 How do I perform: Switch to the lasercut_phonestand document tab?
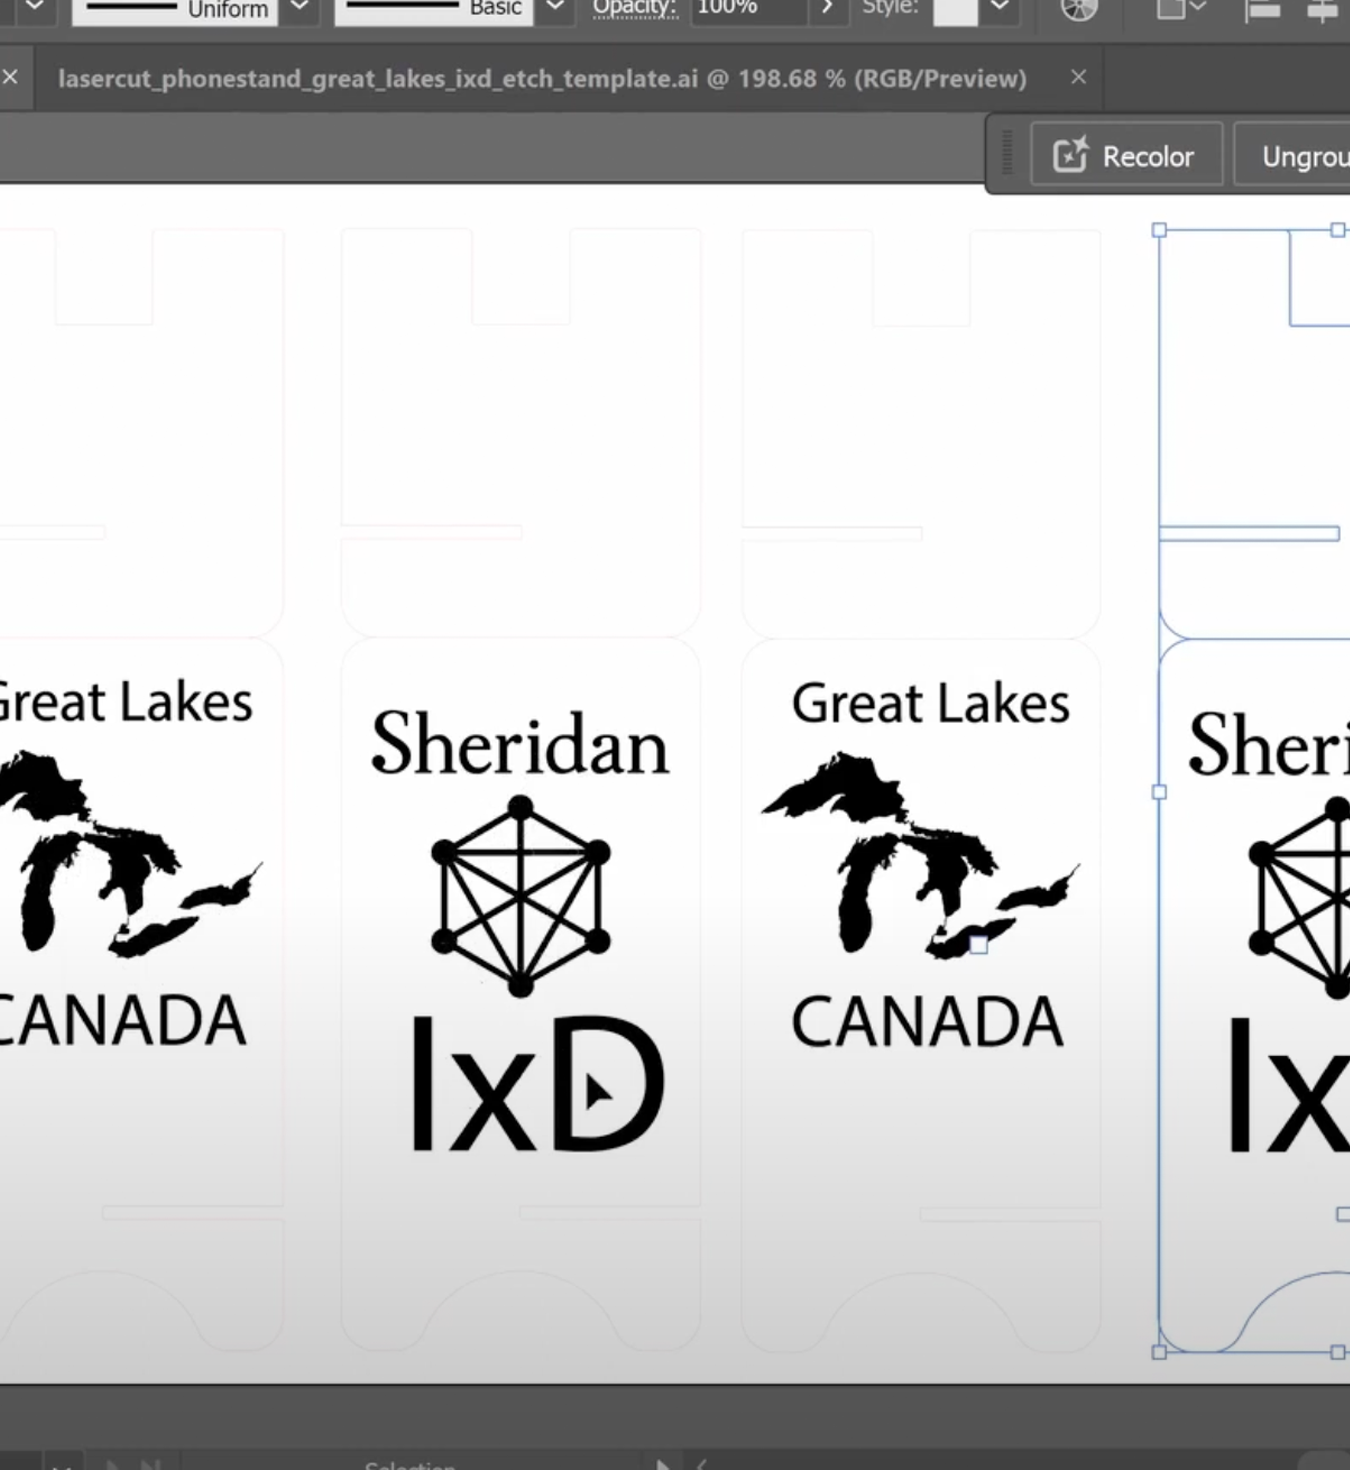[542, 79]
